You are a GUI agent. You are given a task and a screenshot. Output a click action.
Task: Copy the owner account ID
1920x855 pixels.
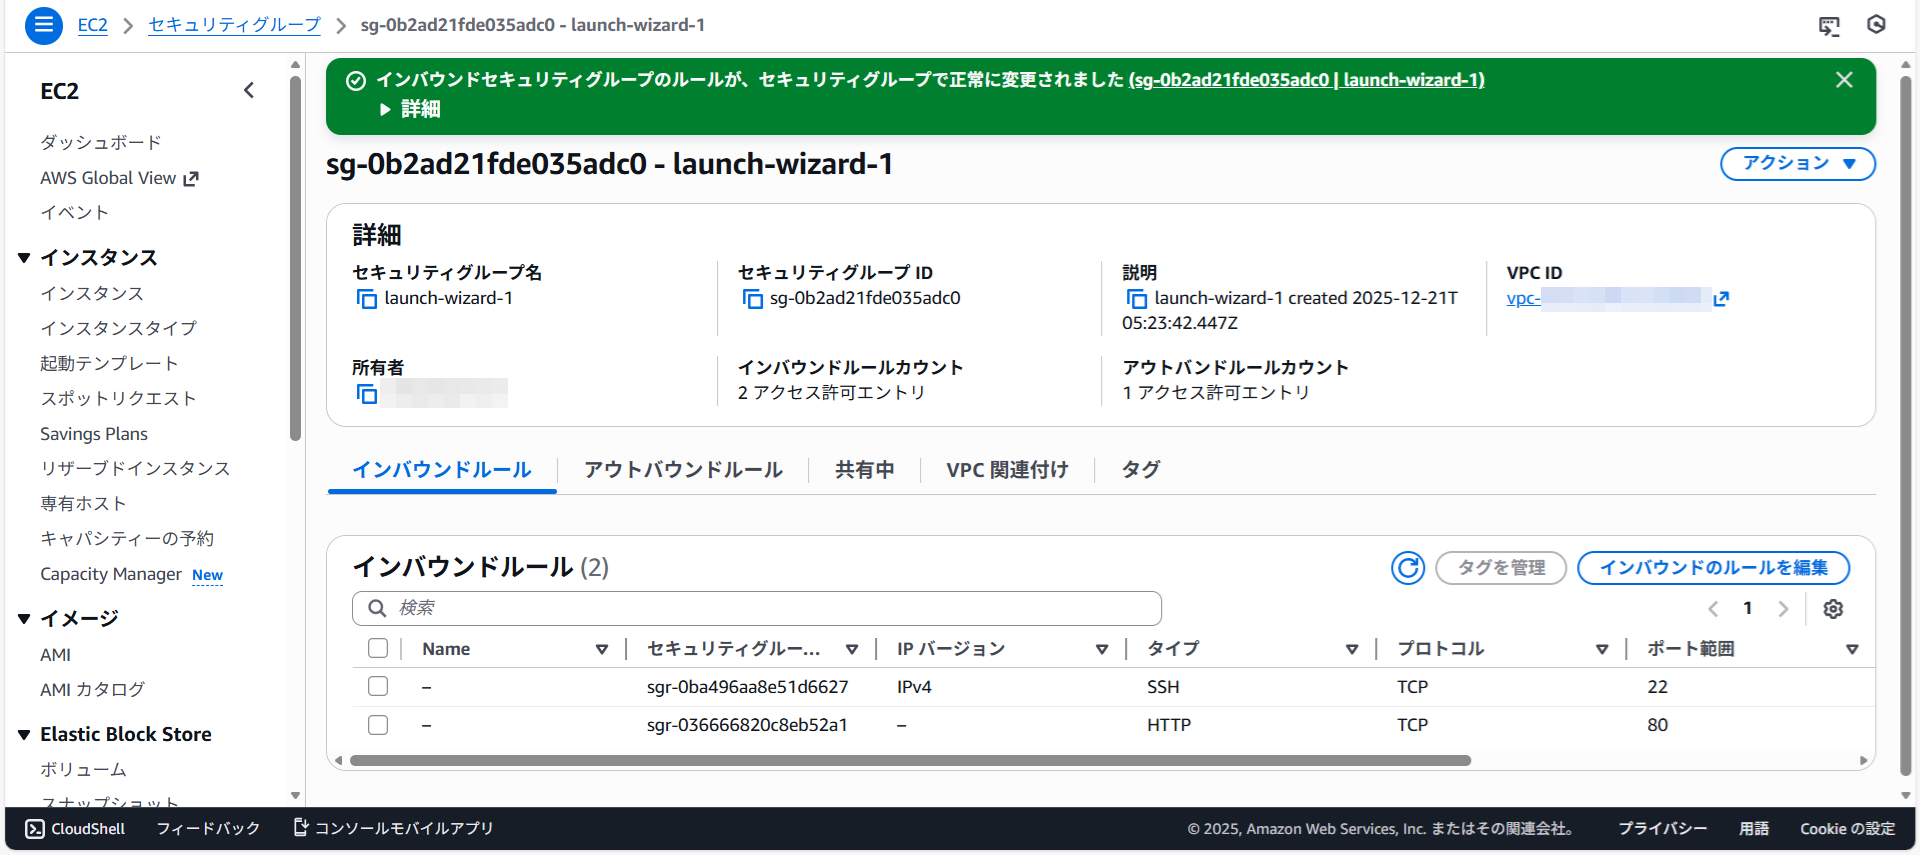tap(367, 394)
